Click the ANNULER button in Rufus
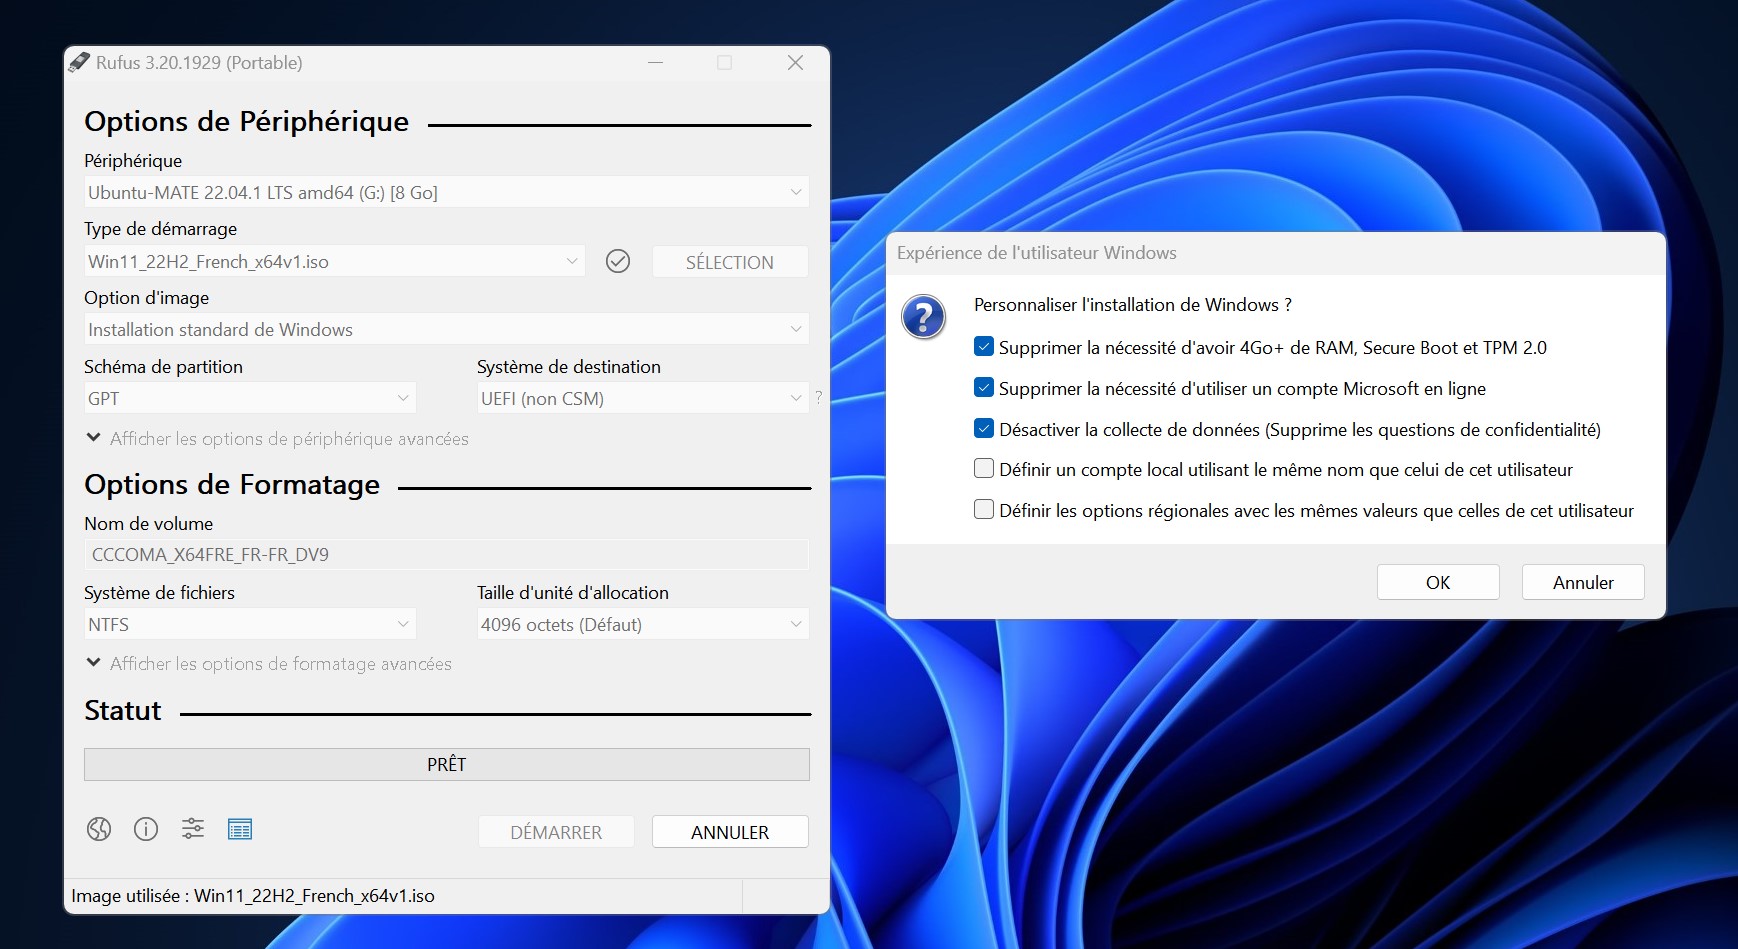Viewport: 1738px width, 949px height. pyautogui.click(x=730, y=832)
